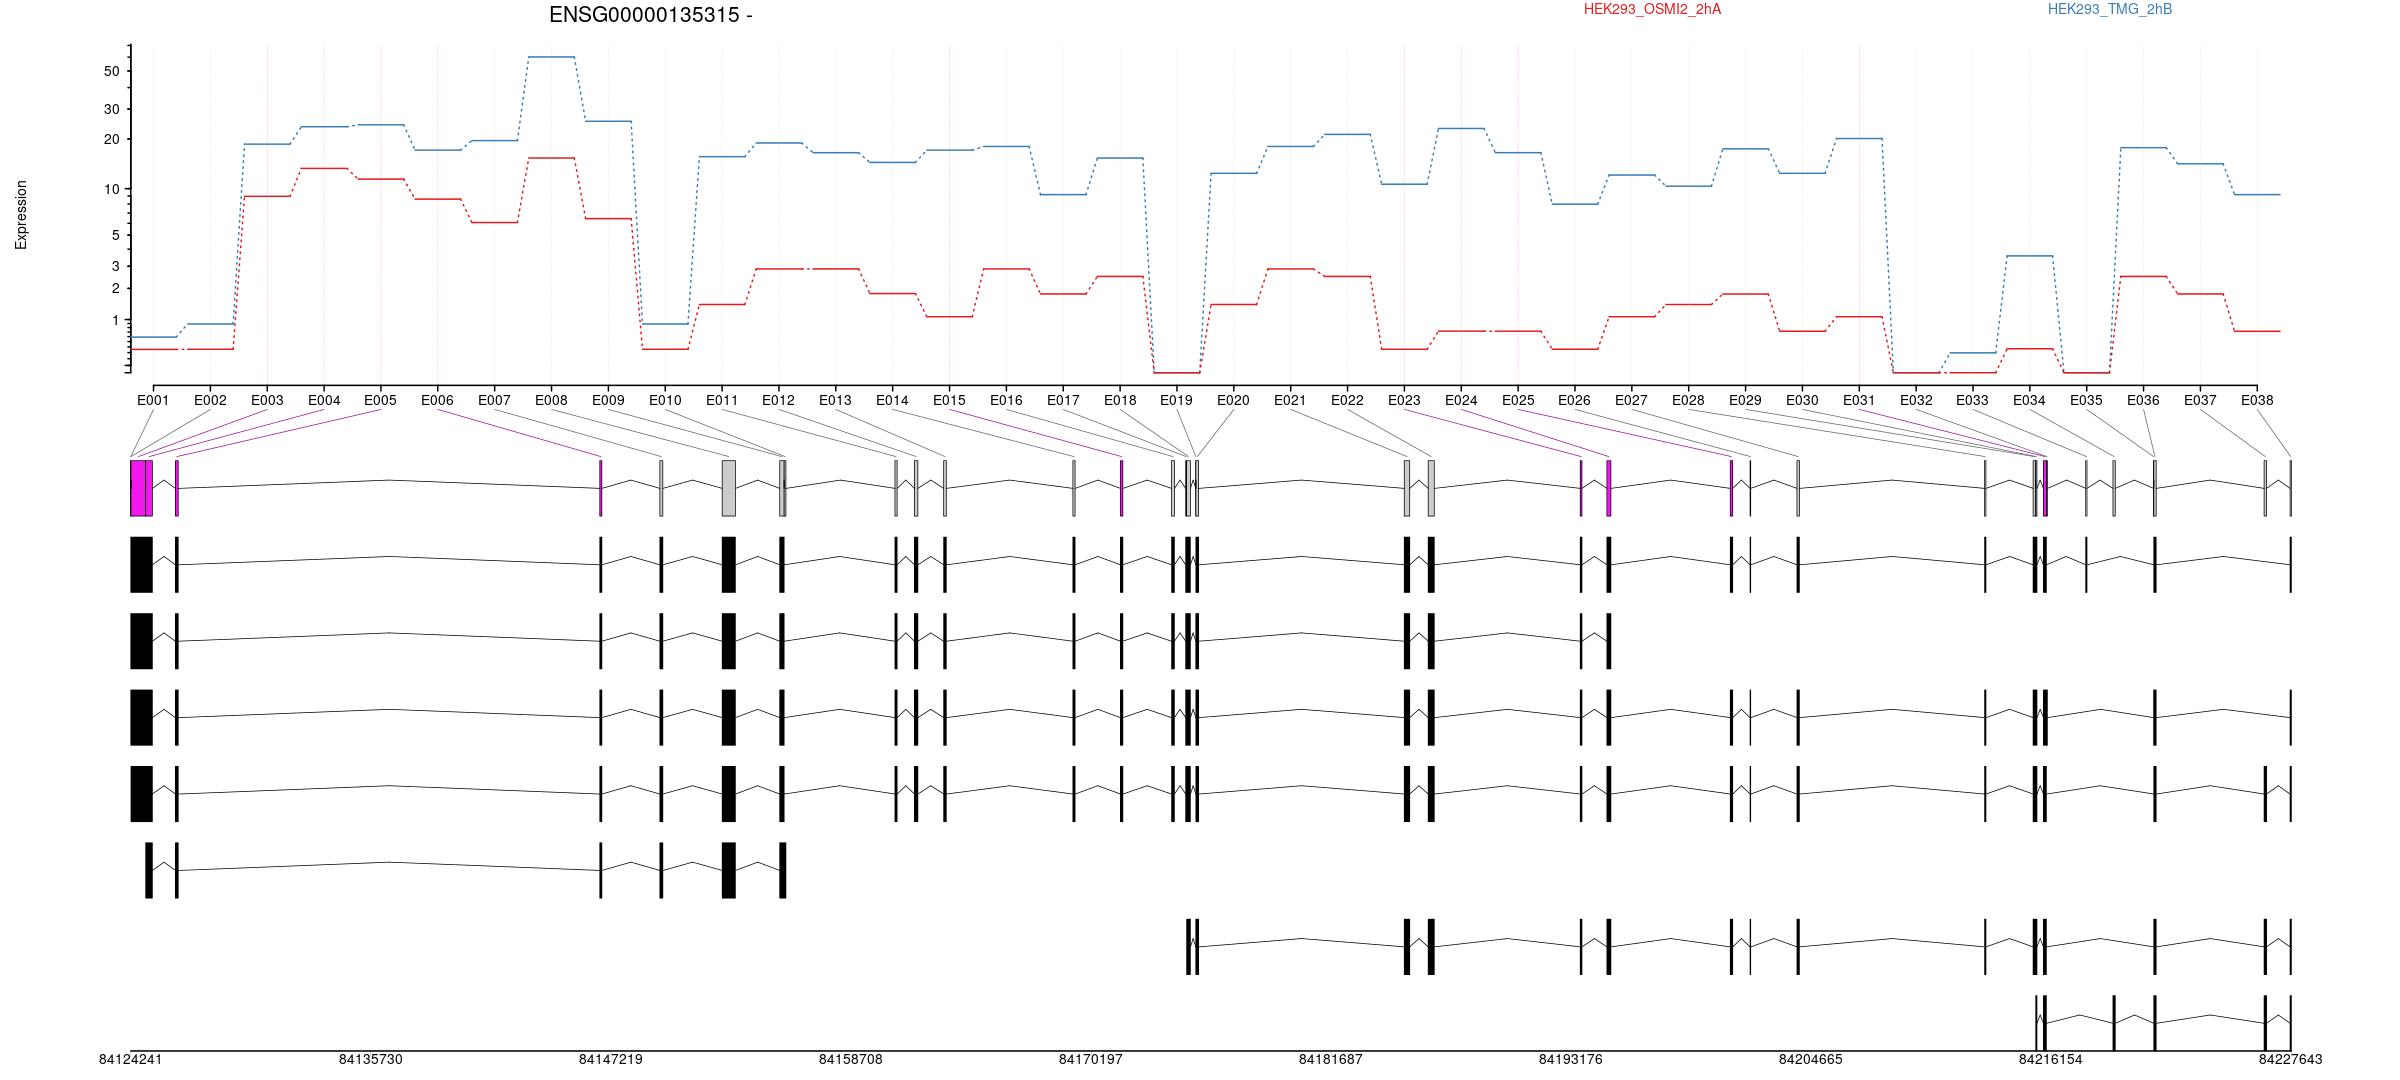The width and height of the screenshot is (2400, 1080).
Task: Select the HEK293_OSMI2_2hA legend label
Action: pyautogui.click(x=1652, y=9)
